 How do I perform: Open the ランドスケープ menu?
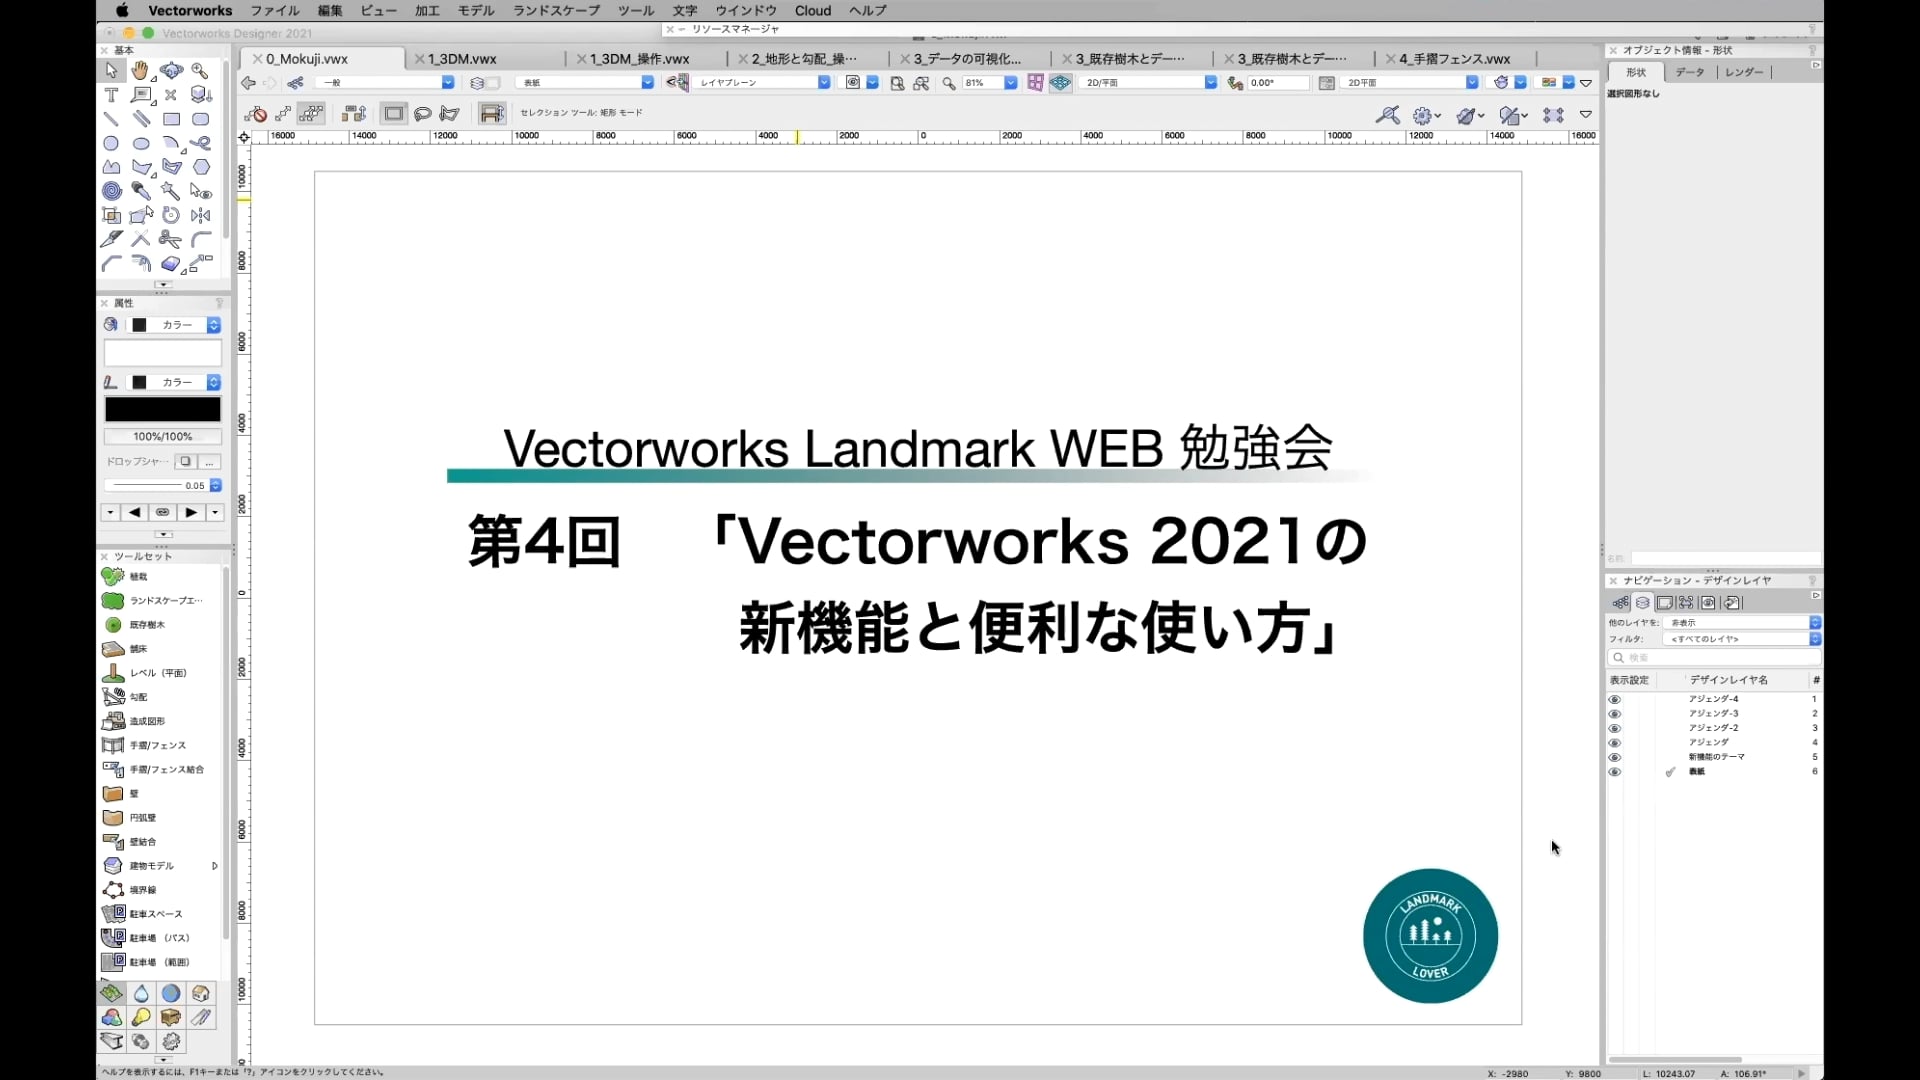click(x=556, y=10)
